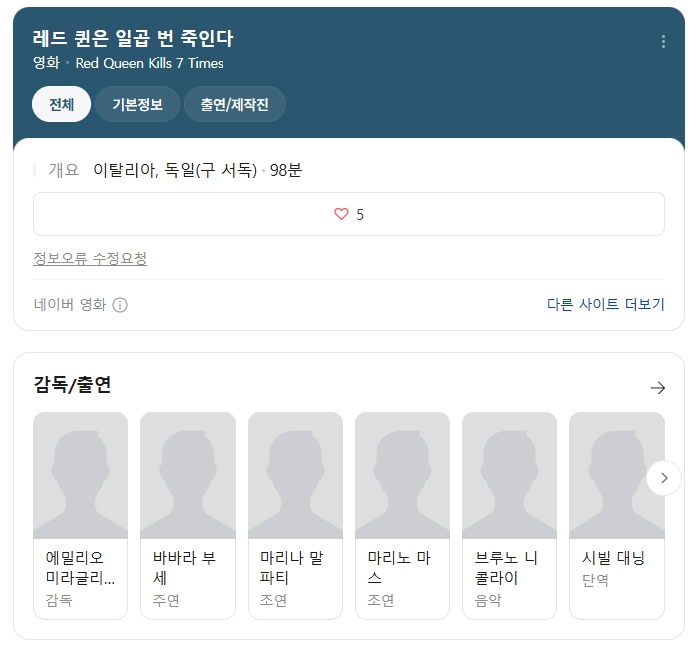Open 시빌 대닝 cast photo
This screenshot has width=697, height=669.
click(616, 476)
